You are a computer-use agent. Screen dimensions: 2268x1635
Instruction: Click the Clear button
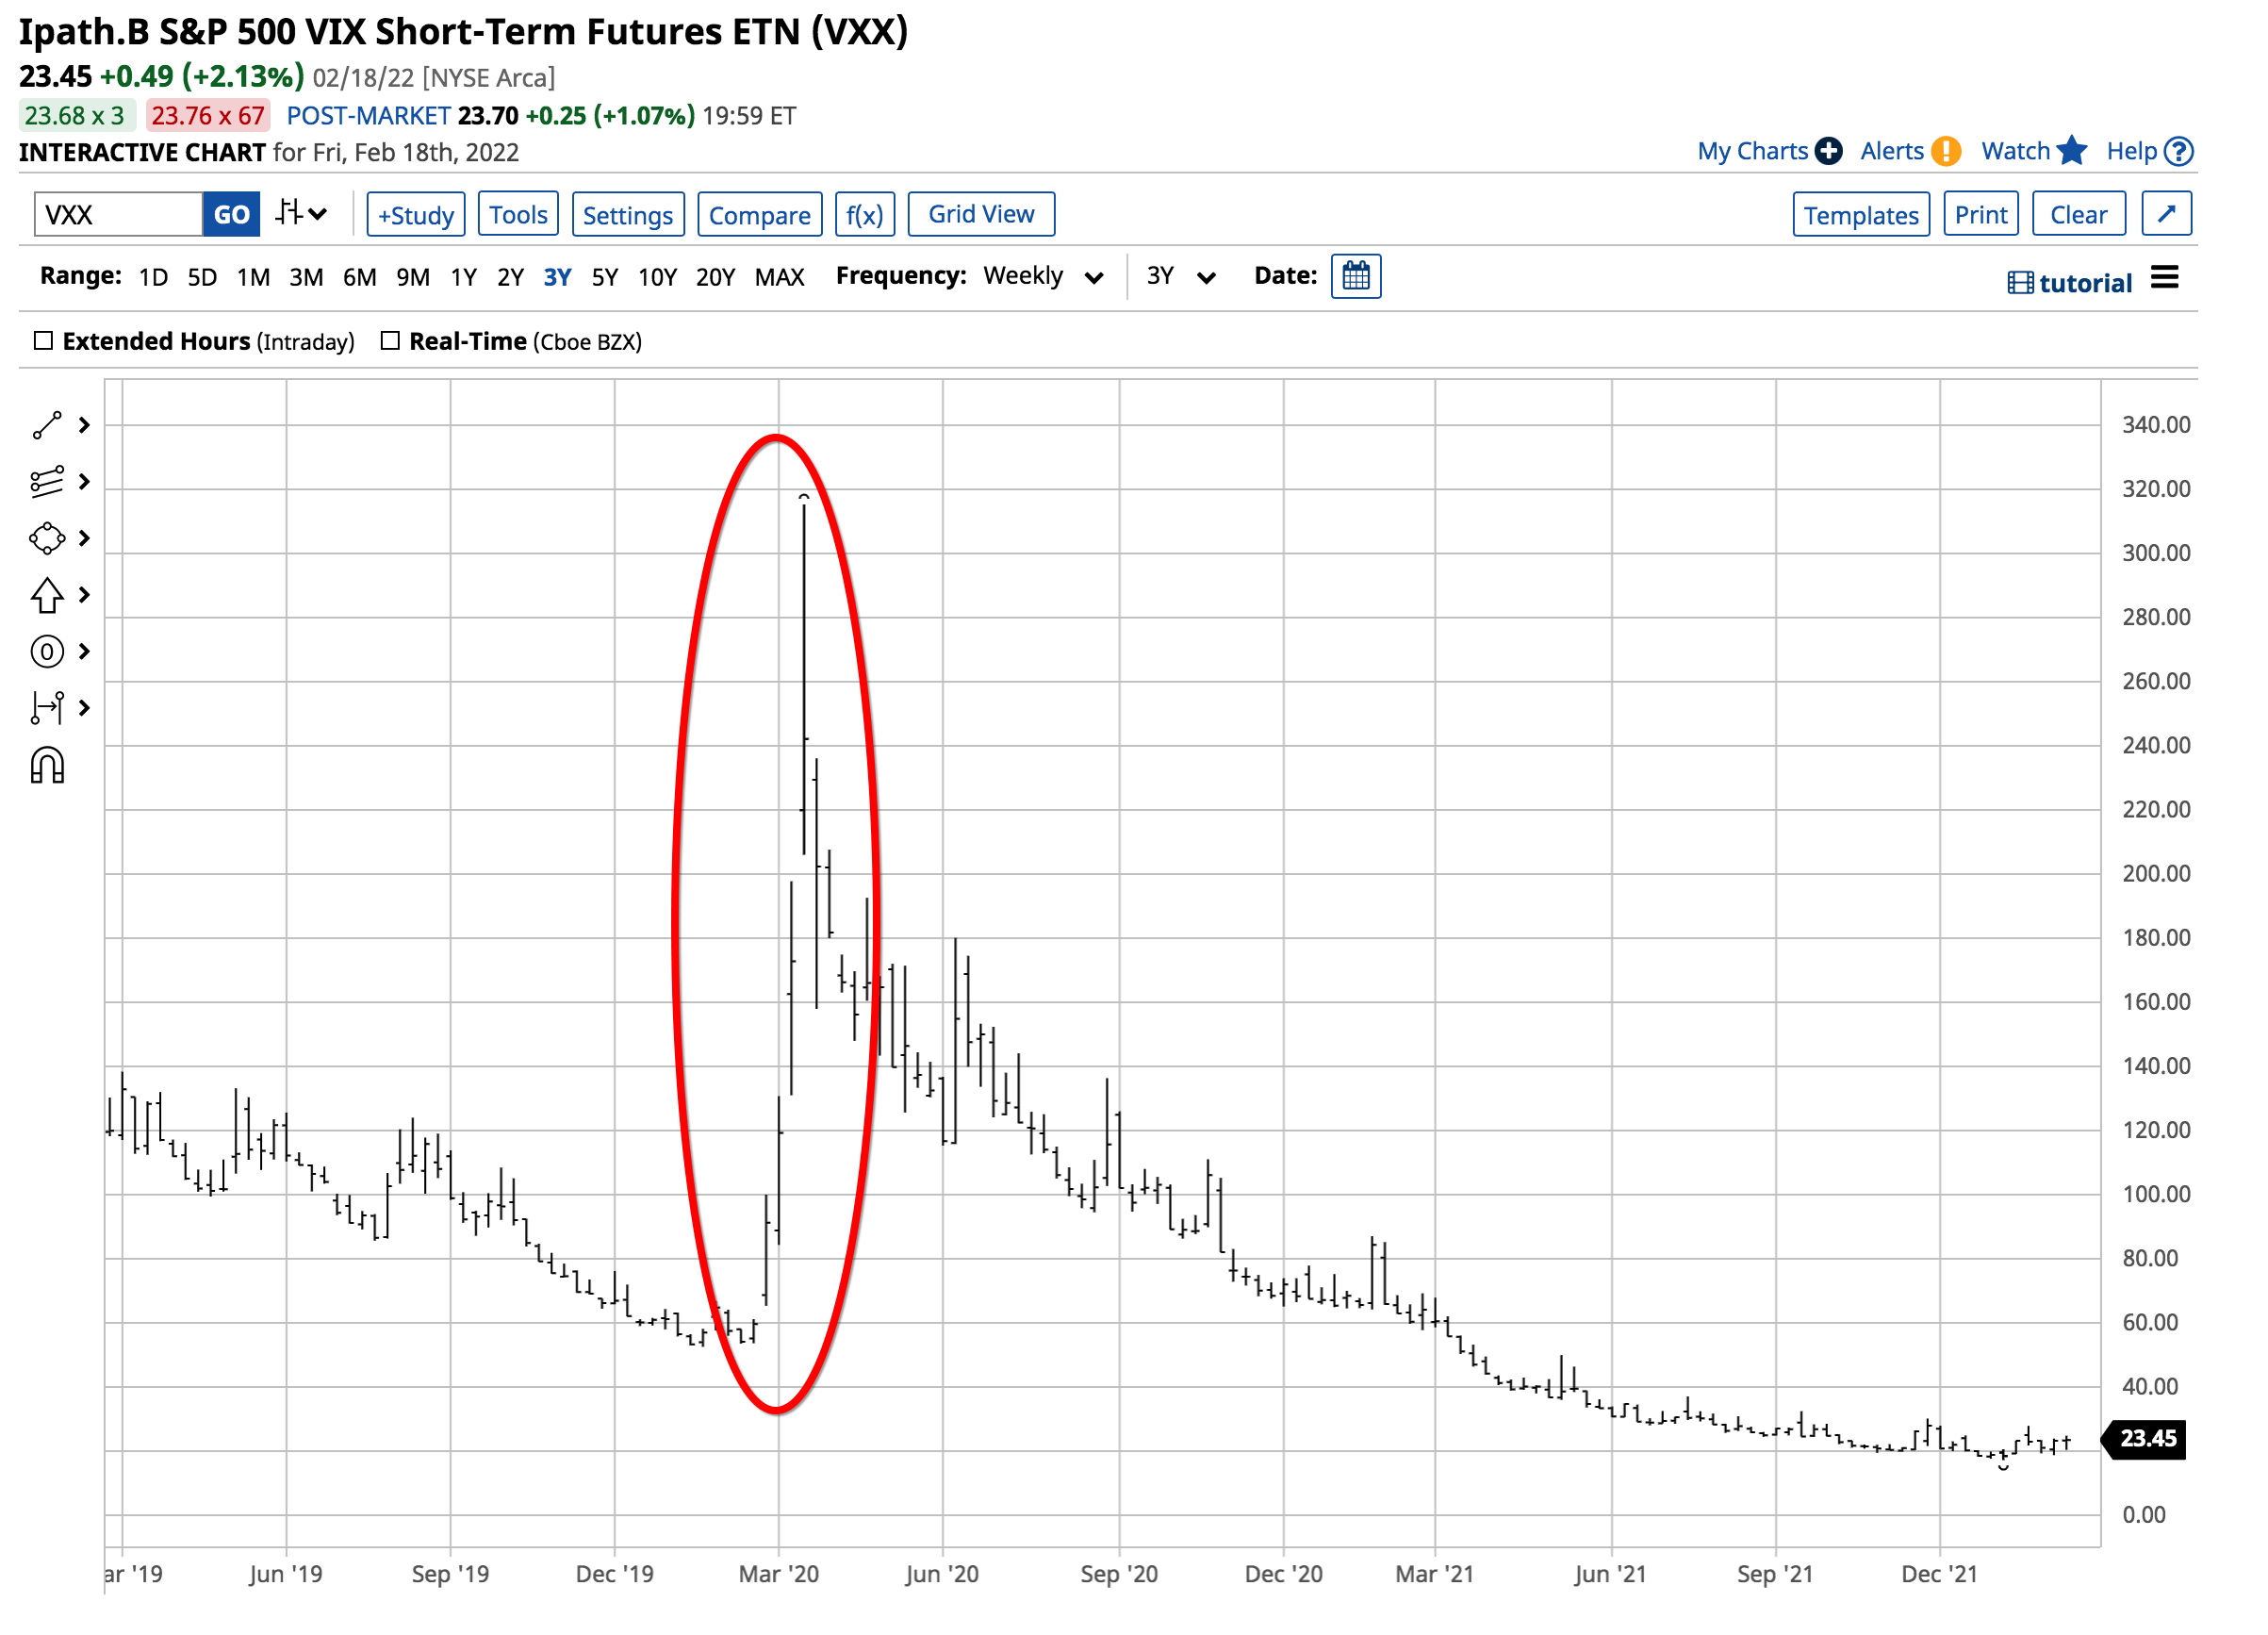click(x=2078, y=214)
